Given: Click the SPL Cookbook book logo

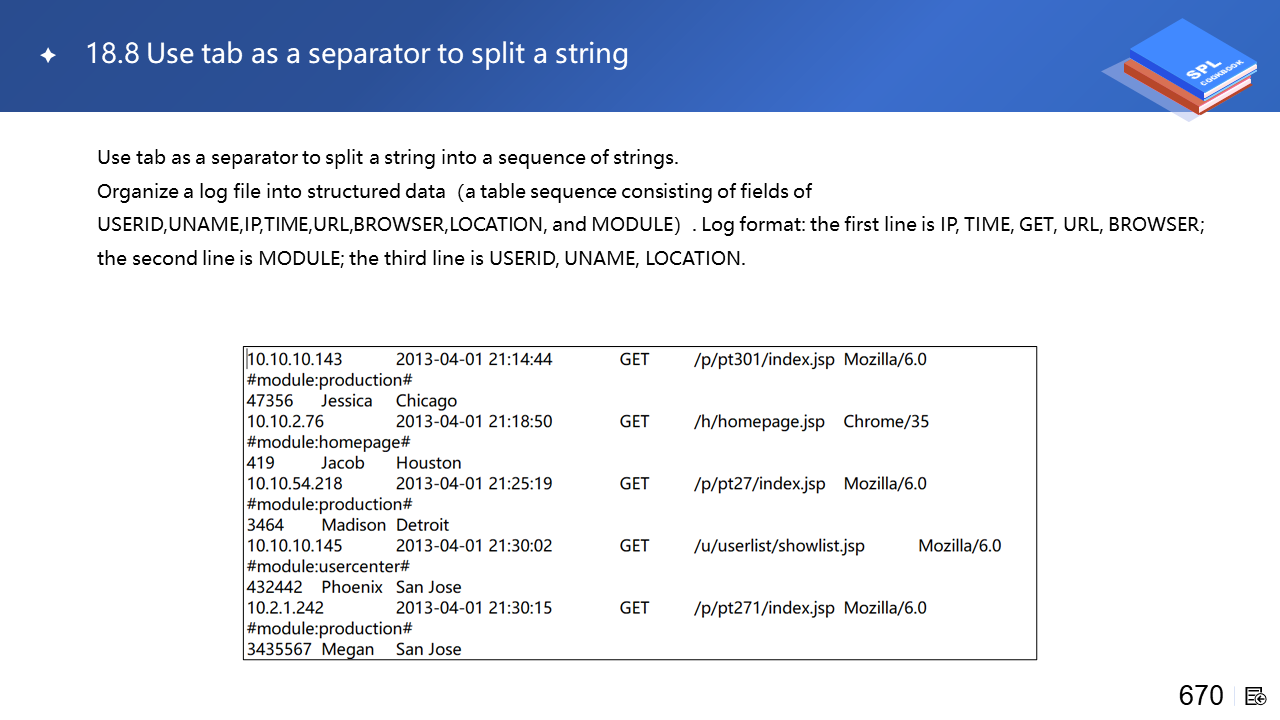Looking at the screenshot, I should click(1182, 68).
